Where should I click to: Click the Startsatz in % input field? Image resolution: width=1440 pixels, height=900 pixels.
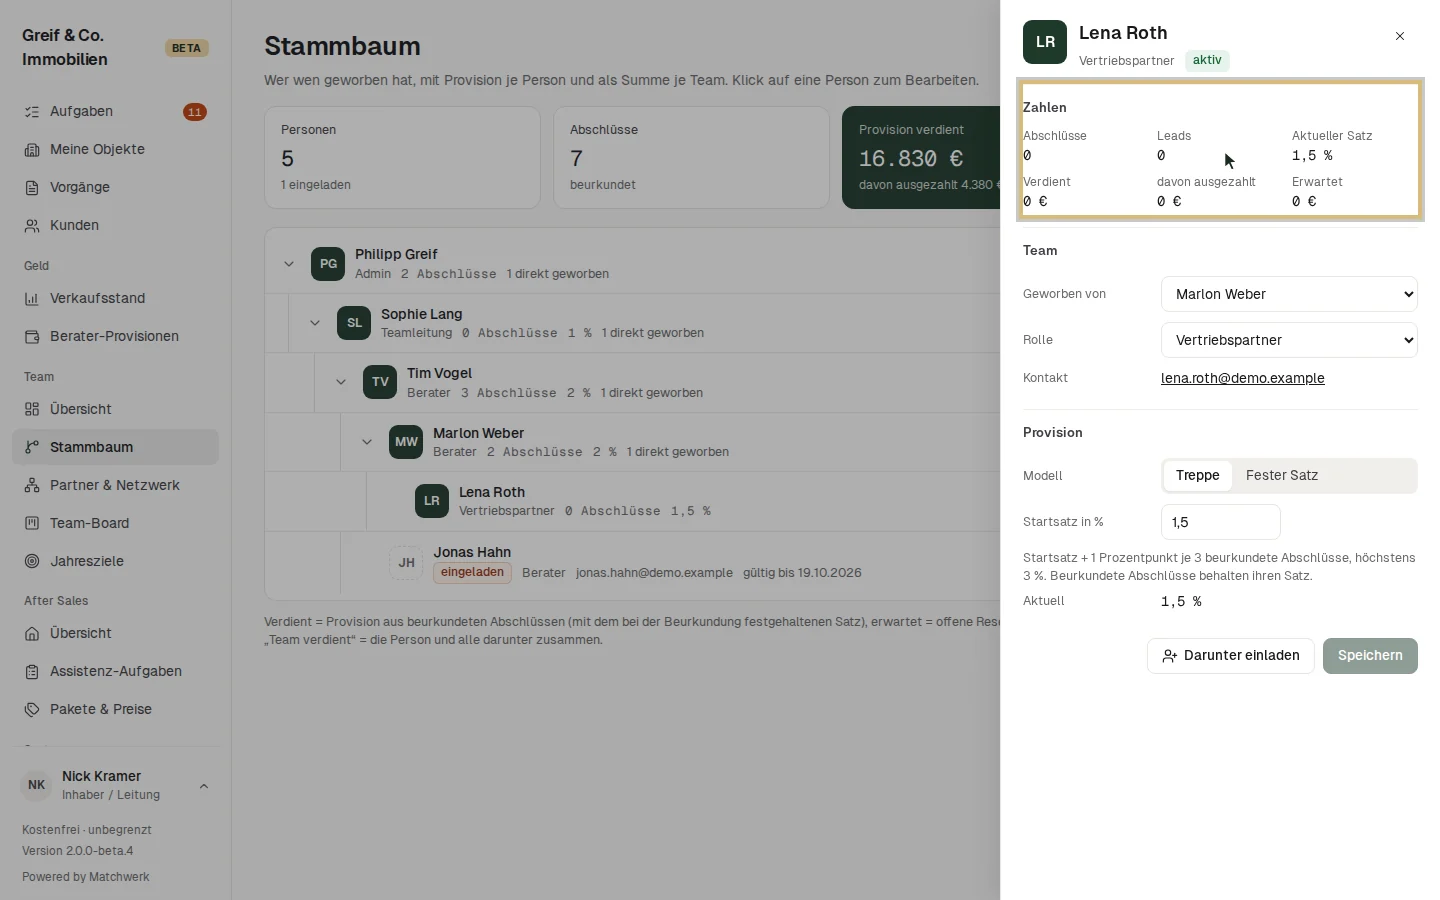coord(1220,522)
